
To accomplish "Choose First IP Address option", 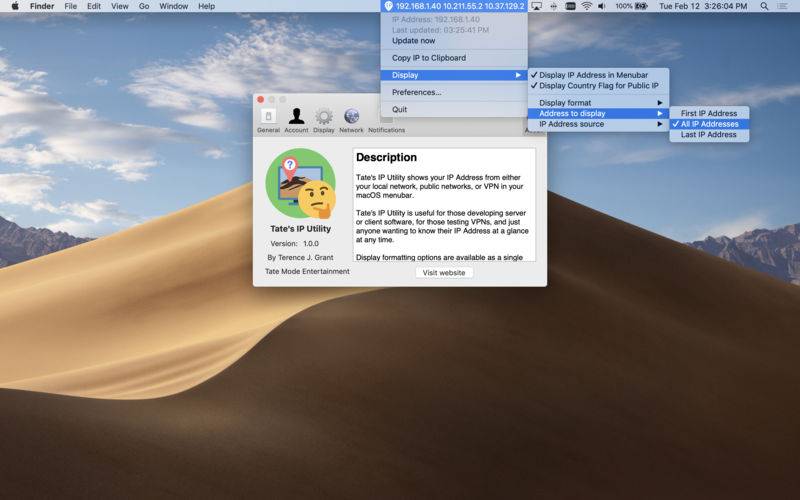I will [x=708, y=113].
